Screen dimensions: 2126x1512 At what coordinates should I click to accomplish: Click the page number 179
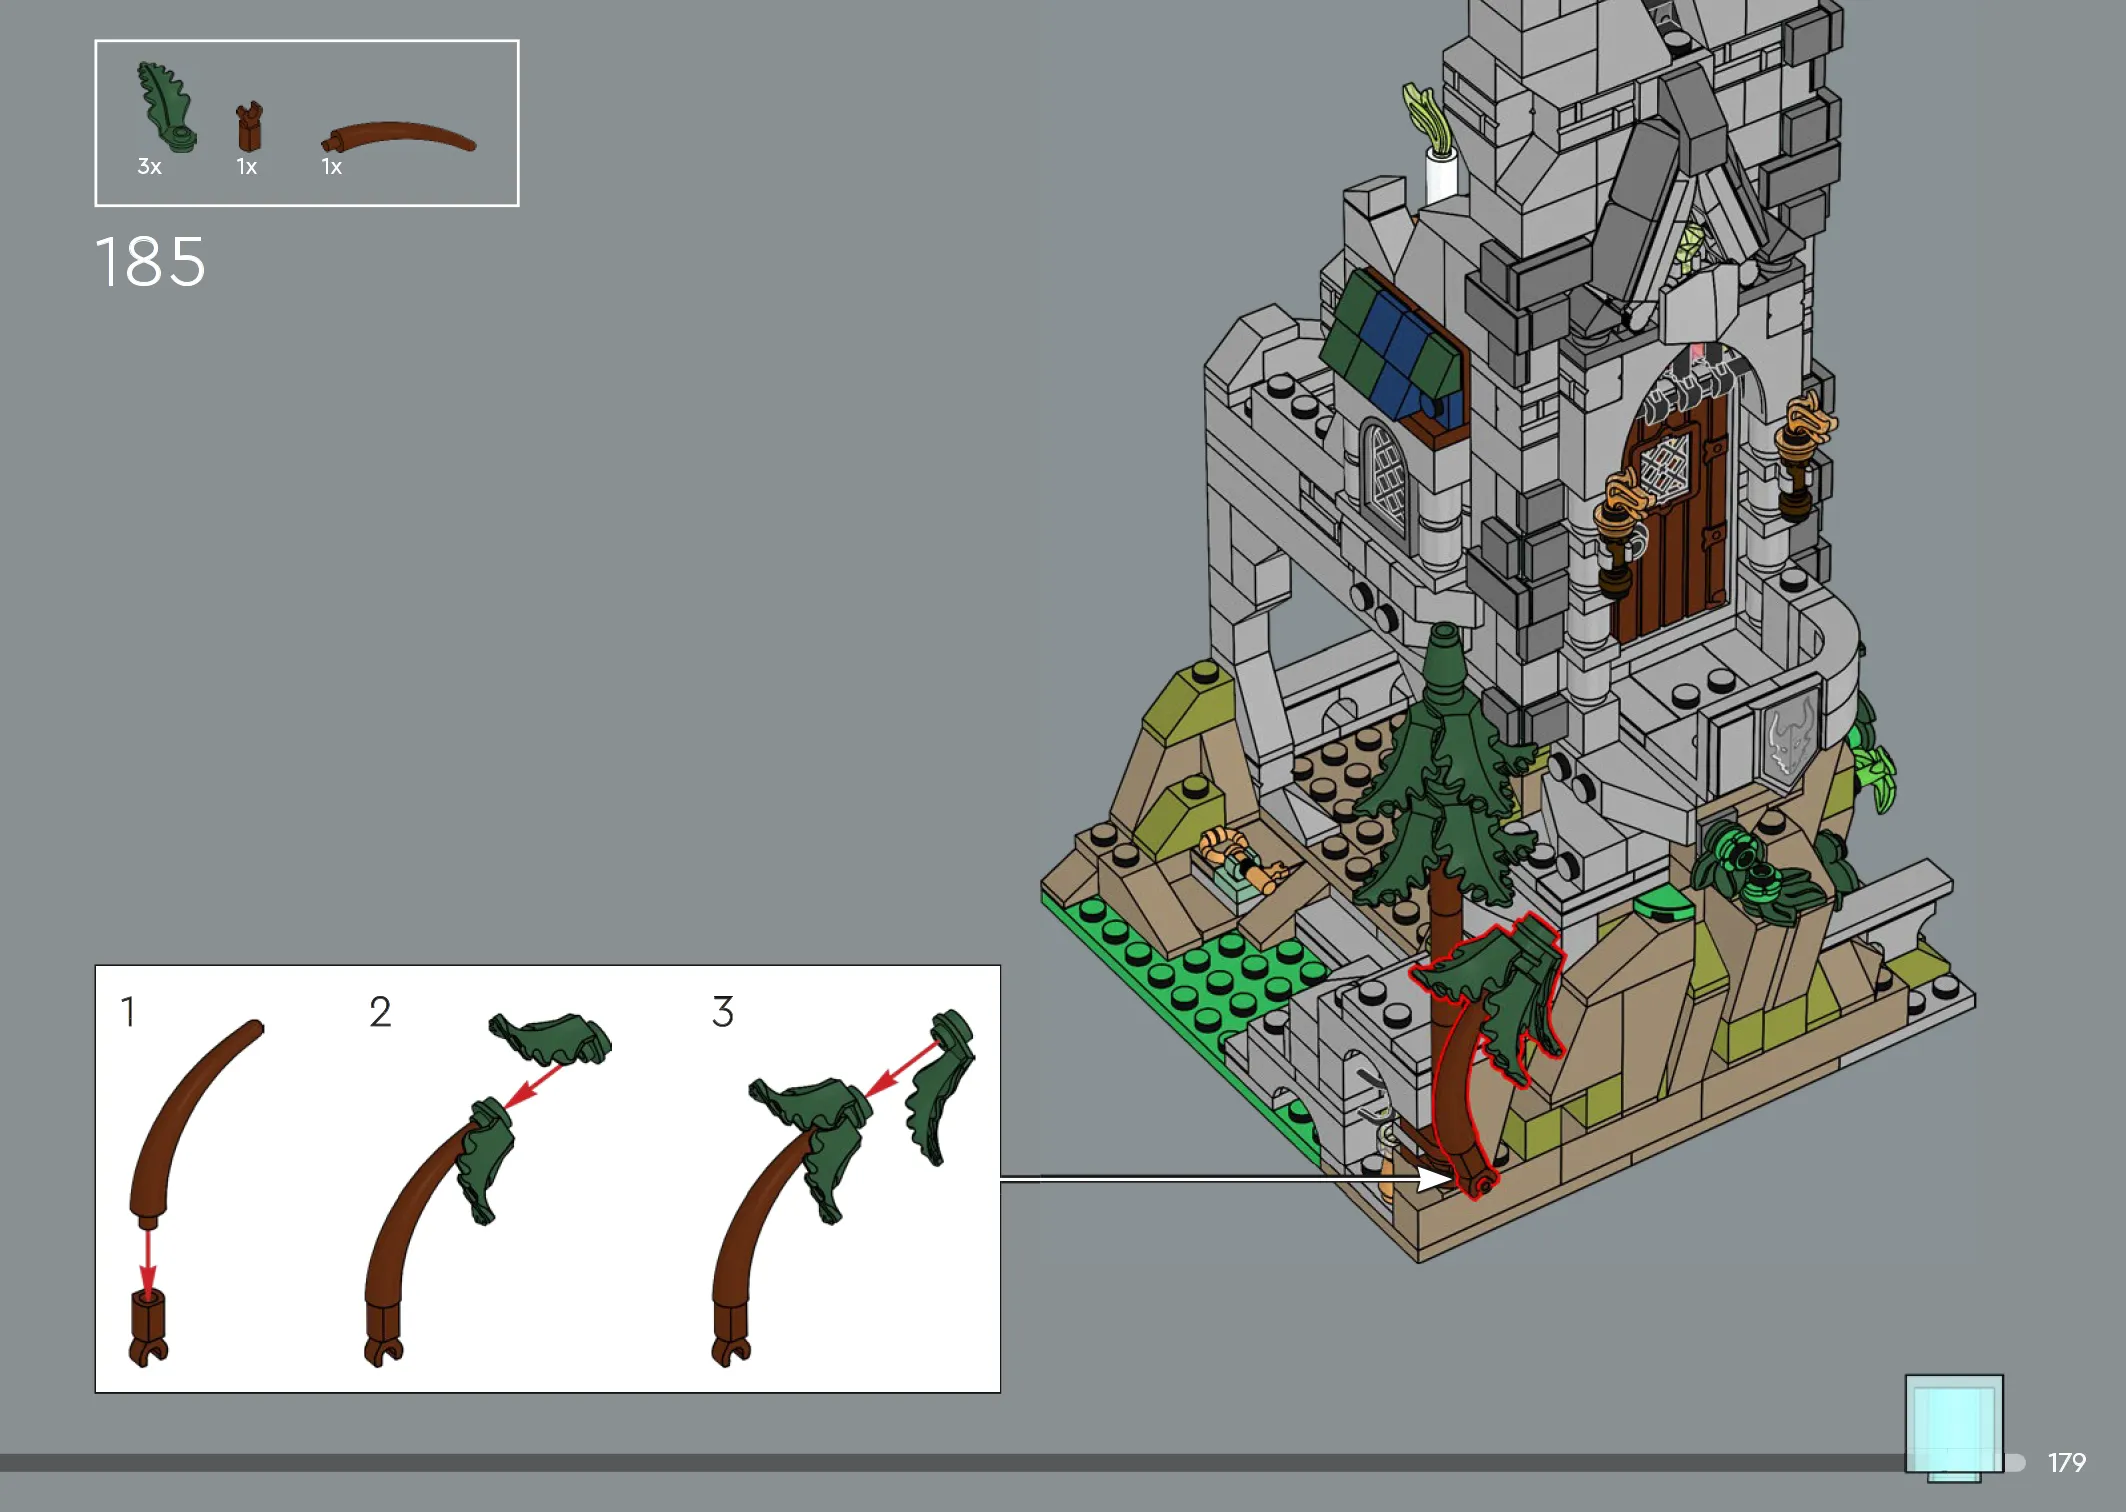(2066, 1463)
